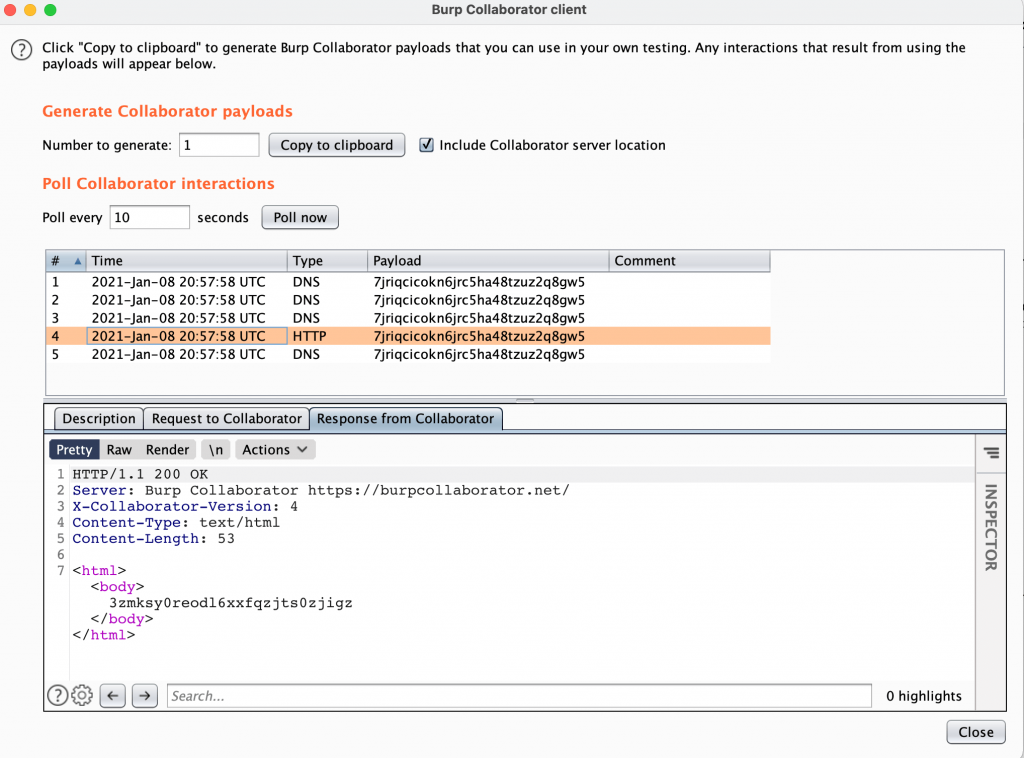Screen dimensions: 1024x758
Task: Open the editor settings gear icon
Action: point(82,695)
